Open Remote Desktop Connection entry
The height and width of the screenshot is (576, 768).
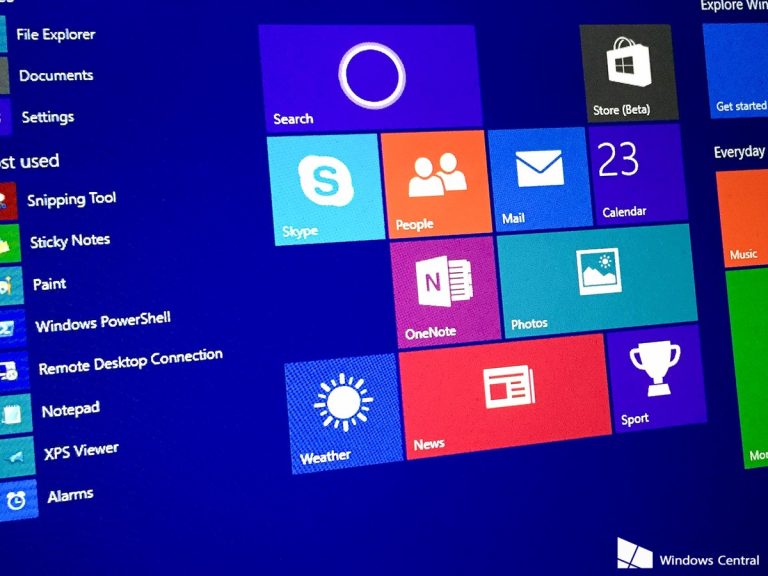point(129,362)
